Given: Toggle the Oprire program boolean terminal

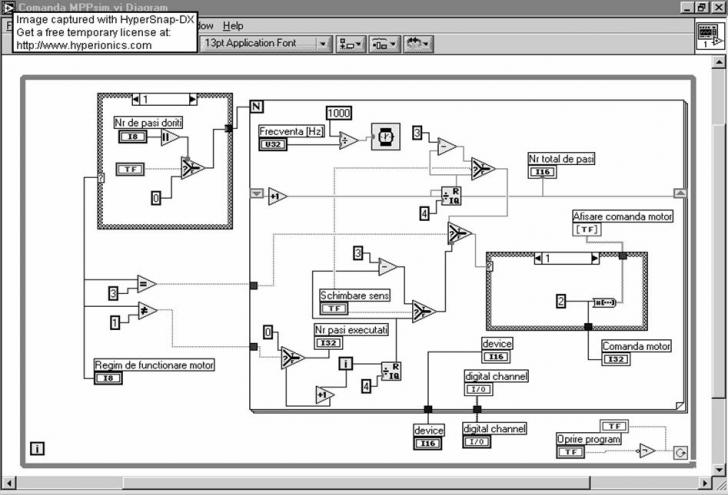Looking at the screenshot, I should click(x=571, y=452).
